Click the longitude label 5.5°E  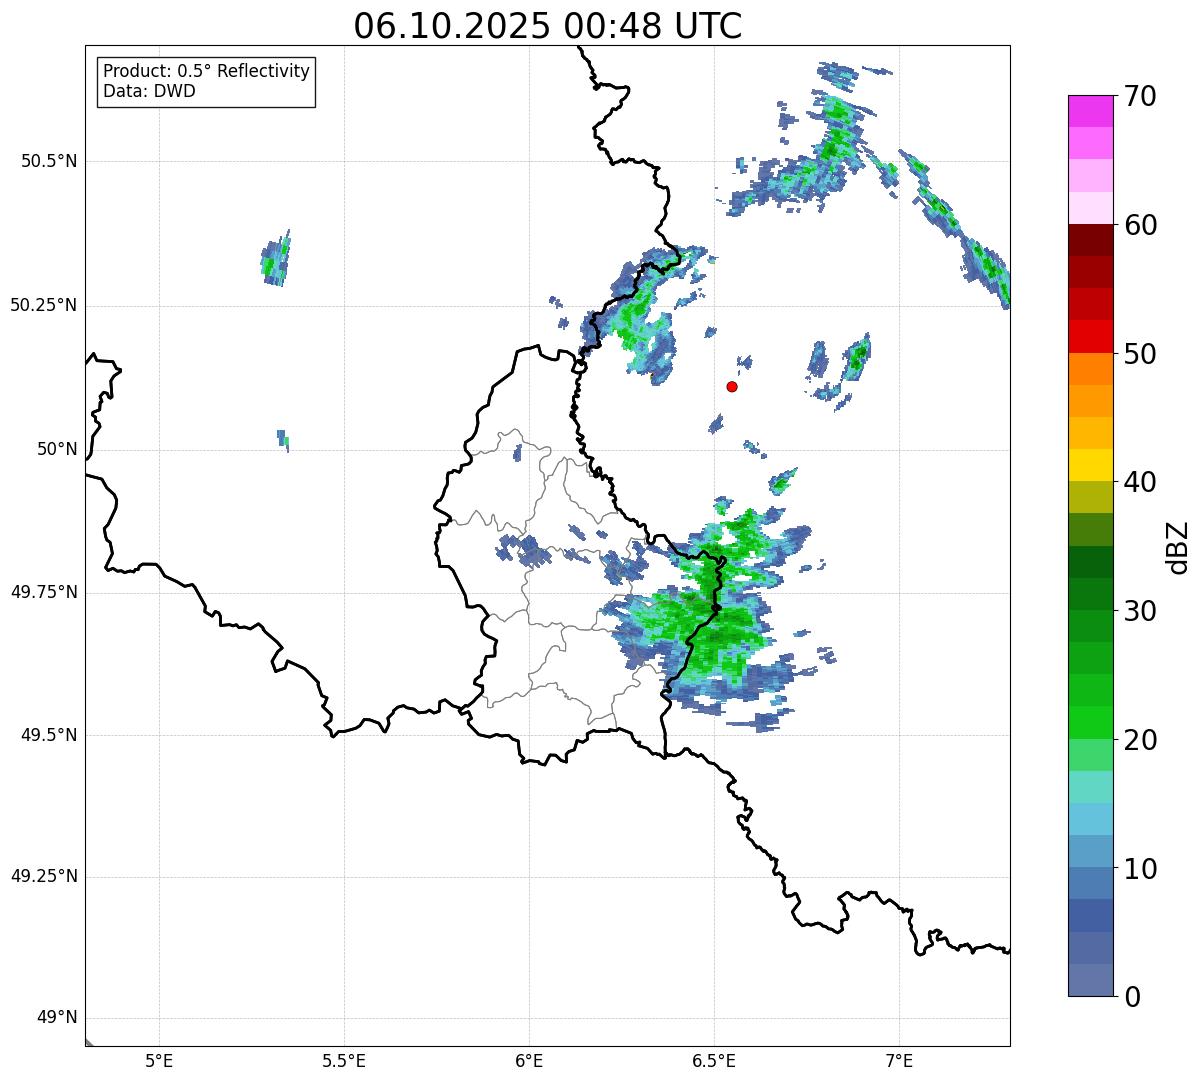coord(344,1061)
